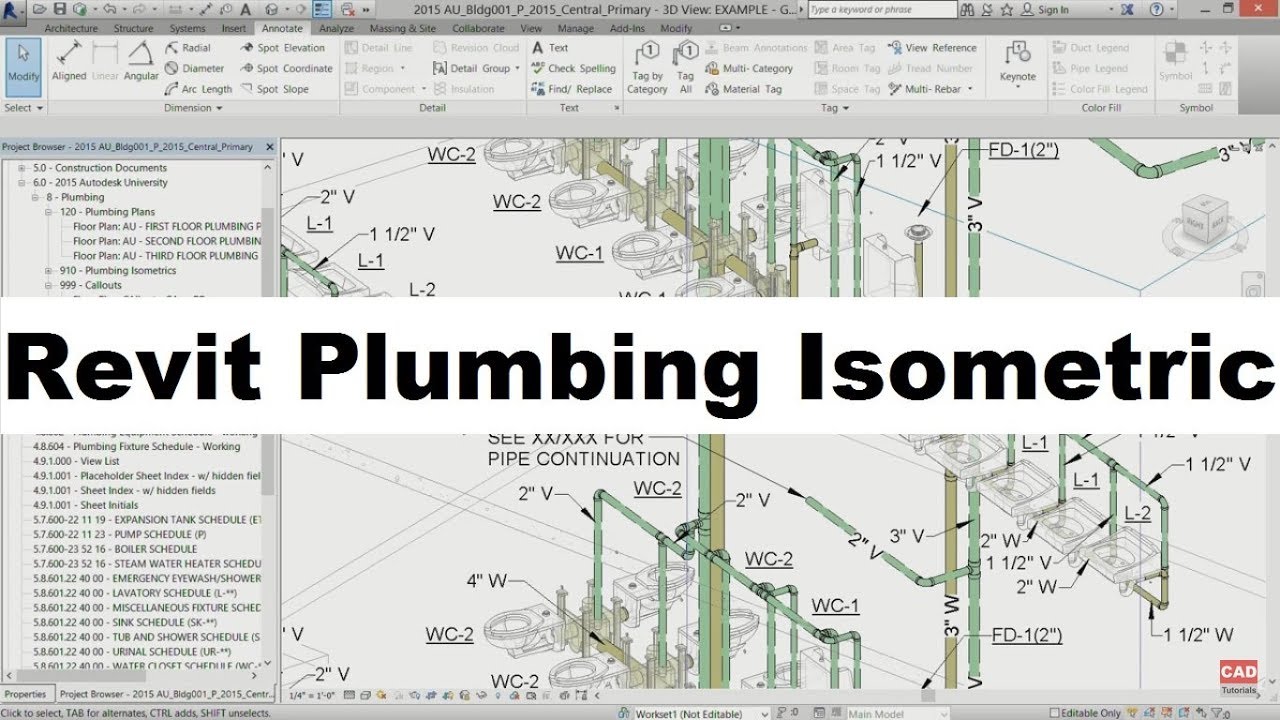Click the Communication Center binoculars icon
The height and width of the screenshot is (720, 1280).
[x=967, y=9]
